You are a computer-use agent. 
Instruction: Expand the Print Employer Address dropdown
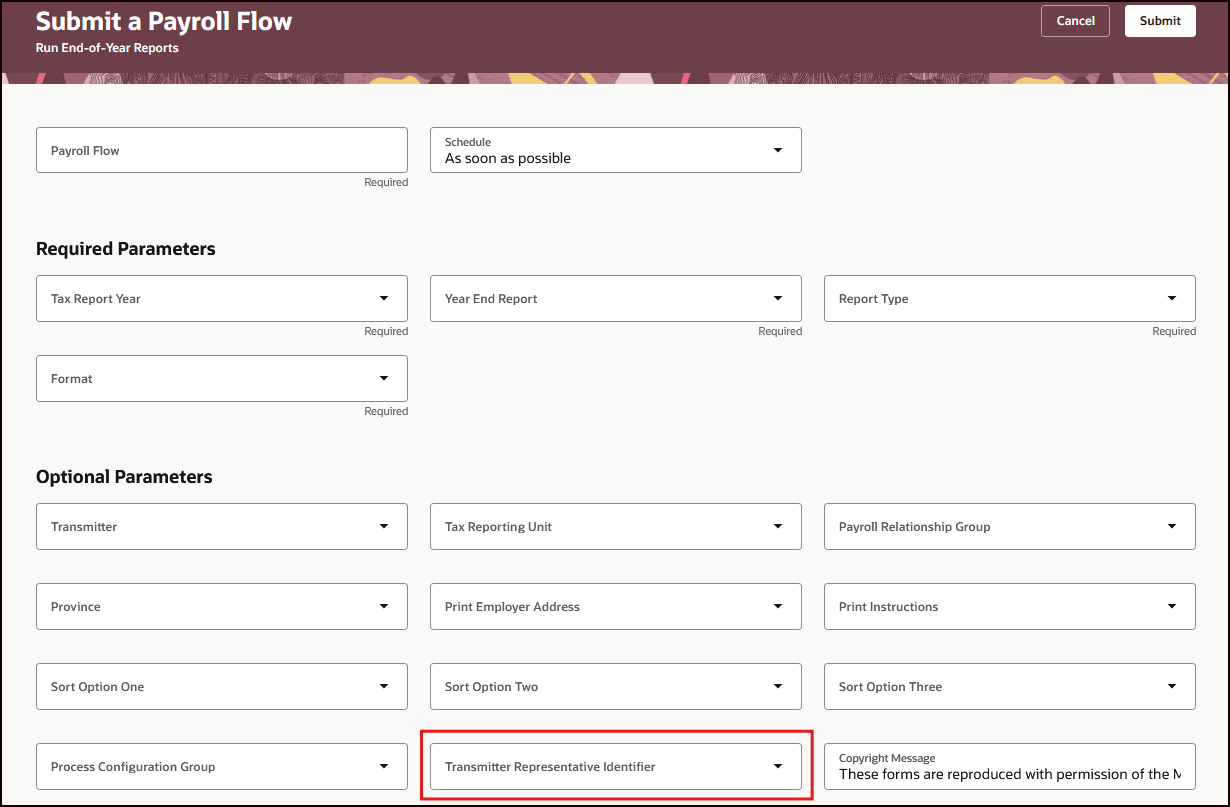(615, 607)
